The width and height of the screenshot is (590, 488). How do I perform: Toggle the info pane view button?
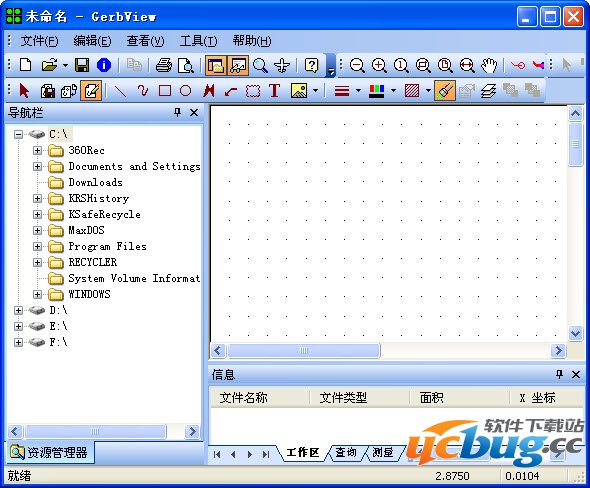[x=238, y=65]
